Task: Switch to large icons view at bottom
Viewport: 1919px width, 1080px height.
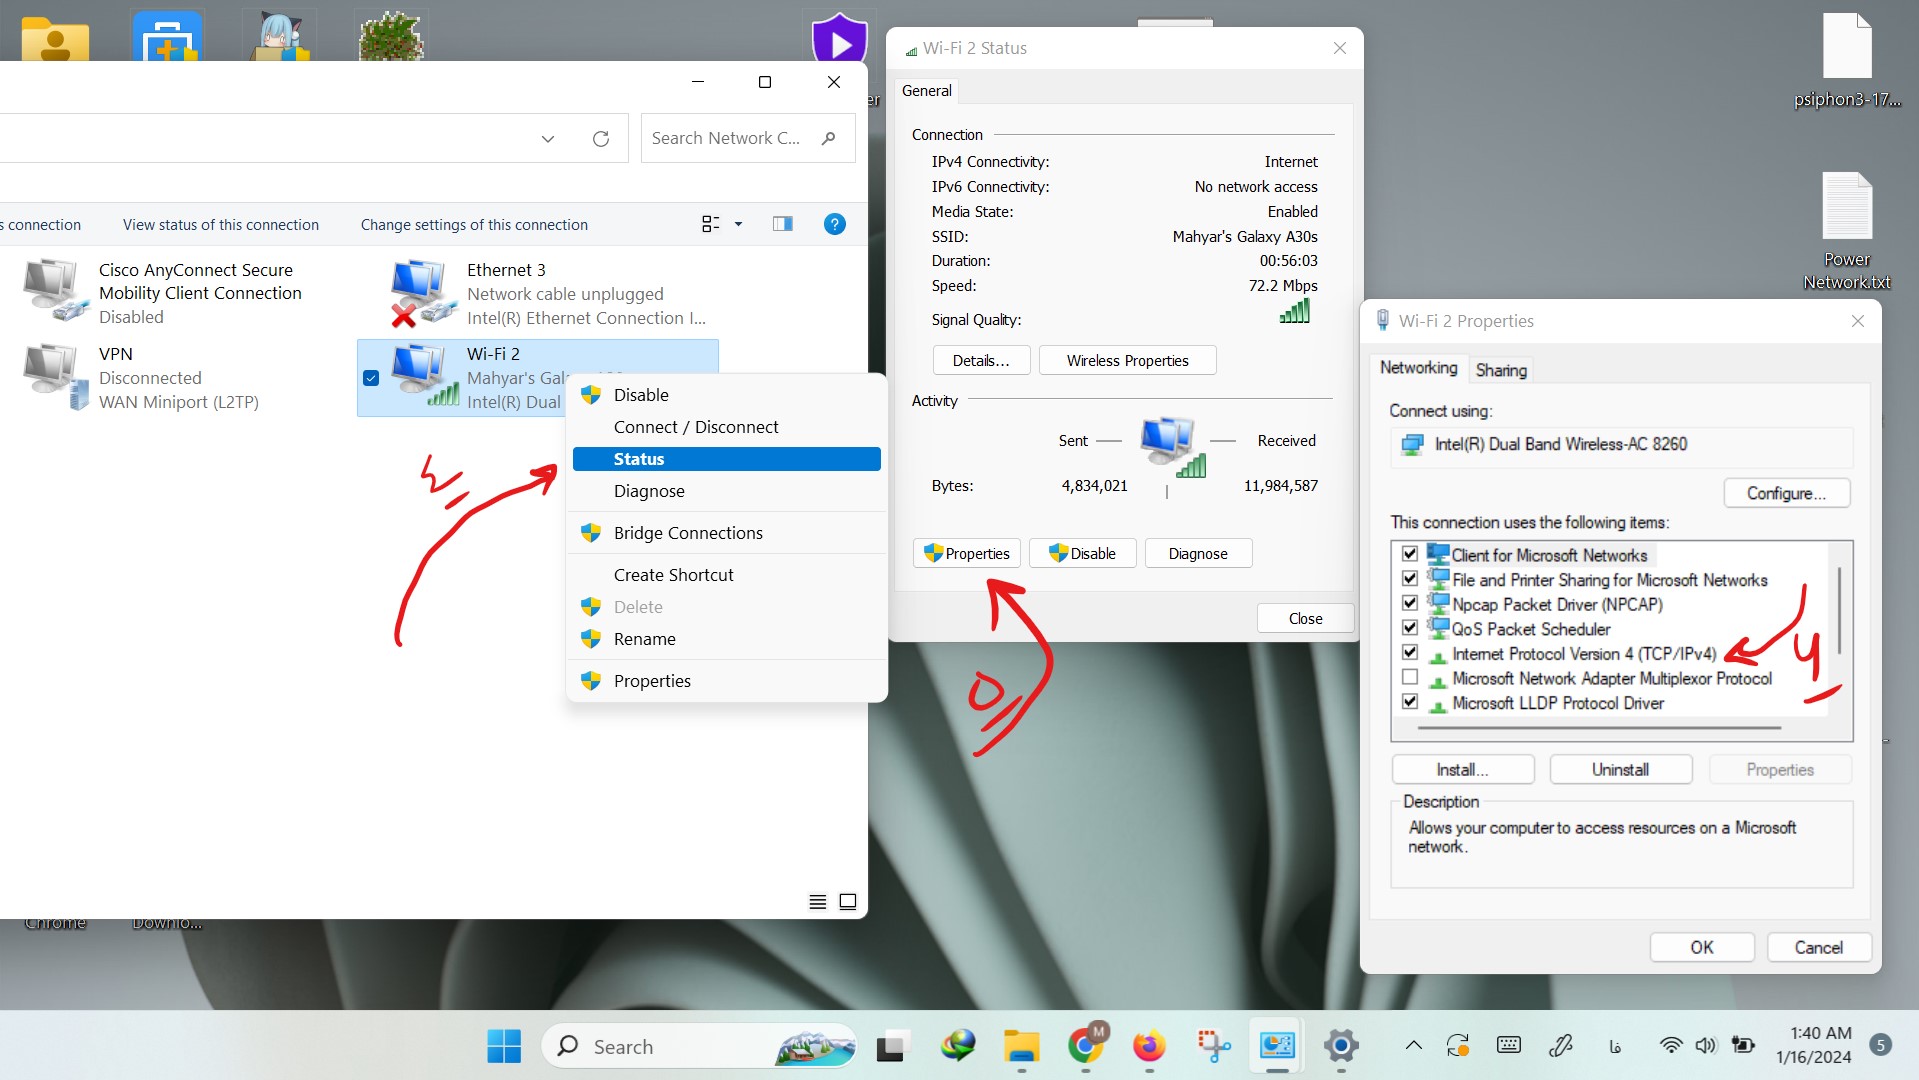Action: 848,902
